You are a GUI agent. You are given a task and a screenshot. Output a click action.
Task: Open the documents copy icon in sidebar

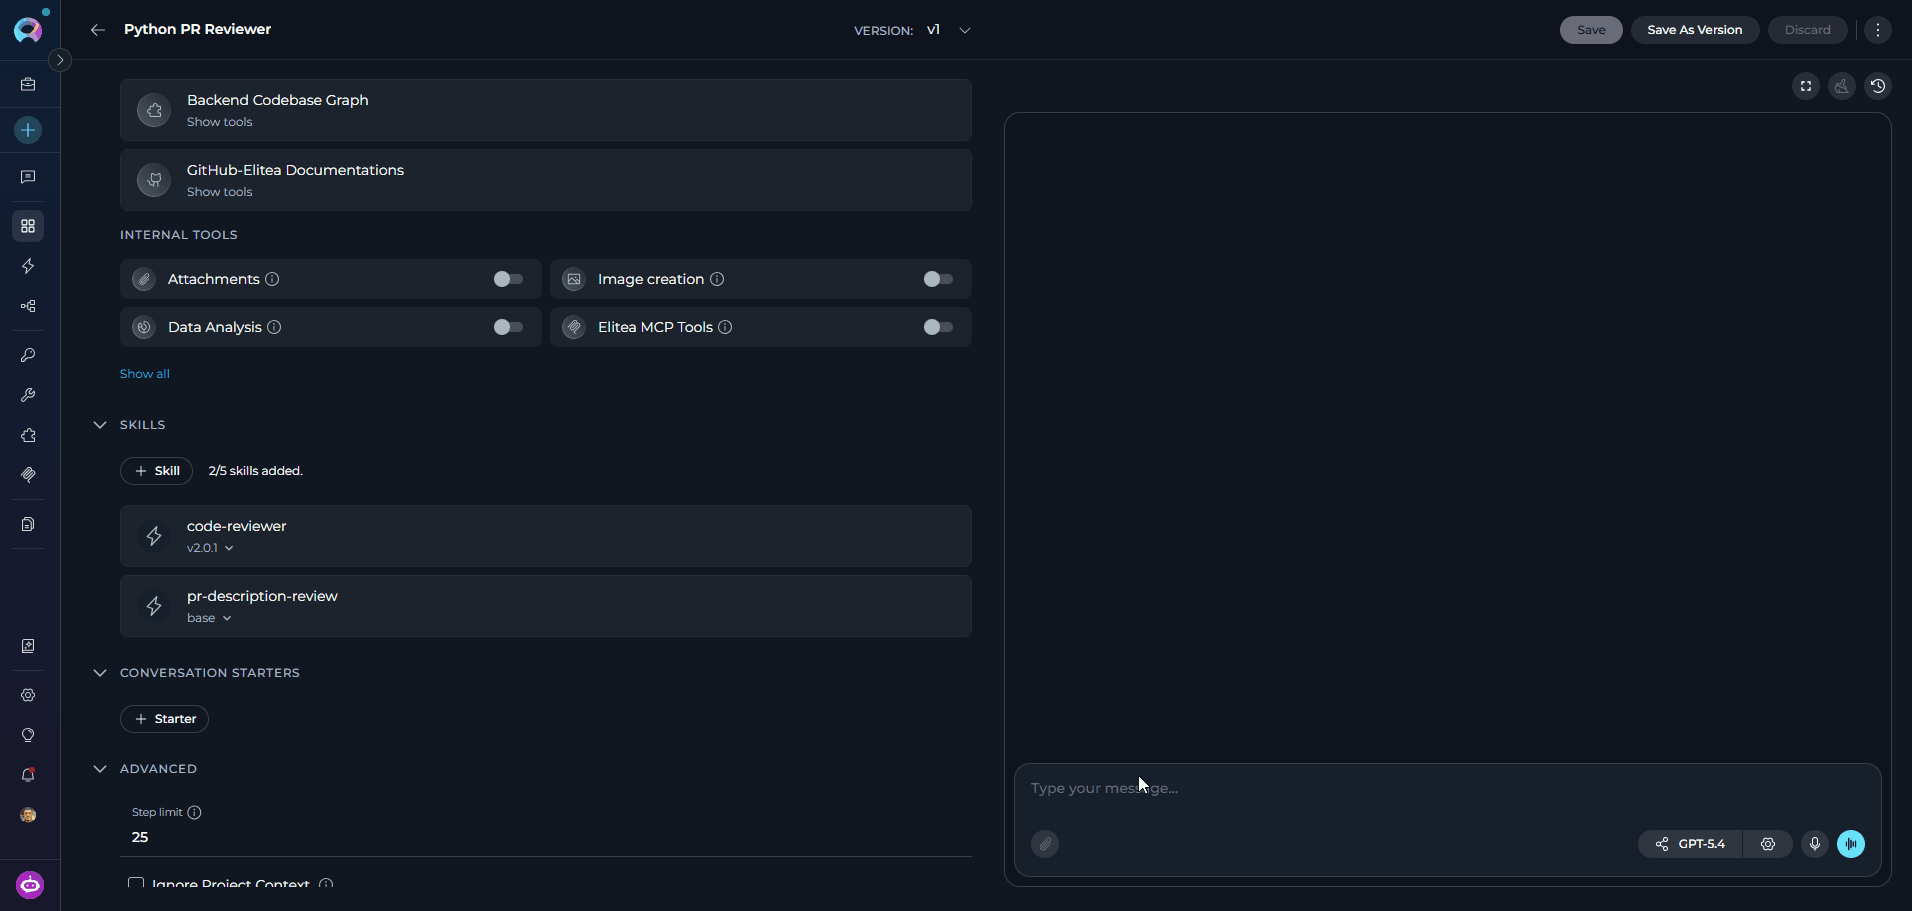(28, 524)
